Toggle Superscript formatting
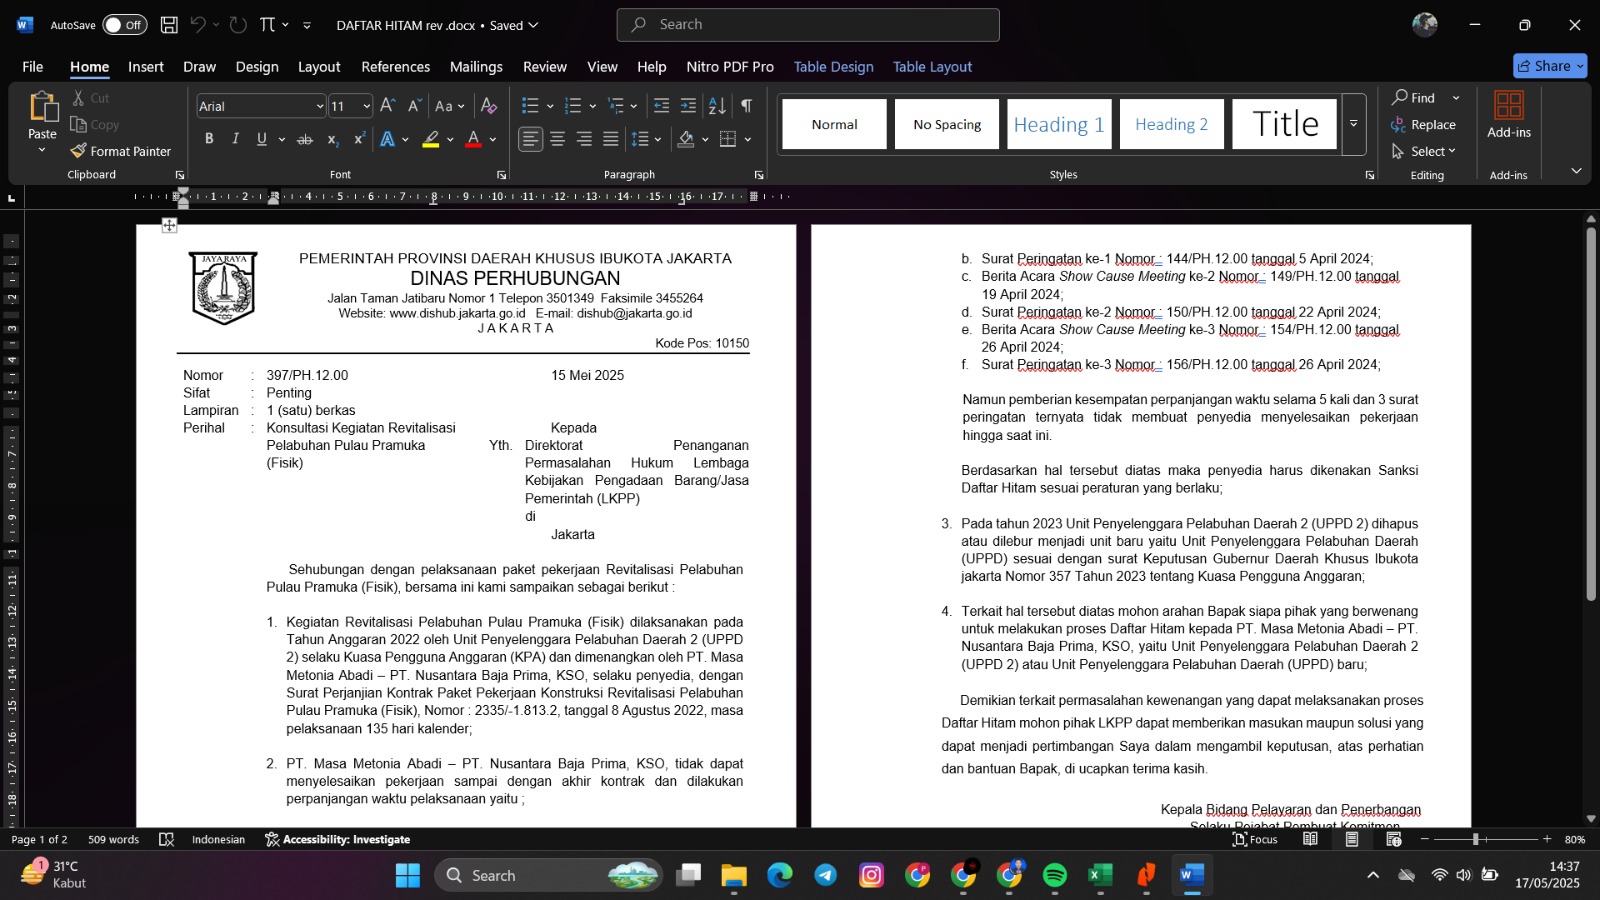The width and height of the screenshot is (1600, 900). click(360, 139)
